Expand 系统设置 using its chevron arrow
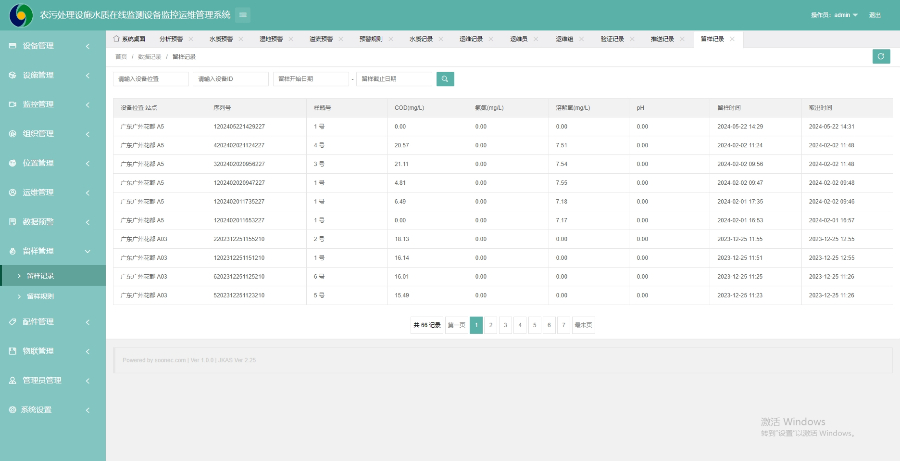This screenshot has height=461, width=900. (88, 409)
